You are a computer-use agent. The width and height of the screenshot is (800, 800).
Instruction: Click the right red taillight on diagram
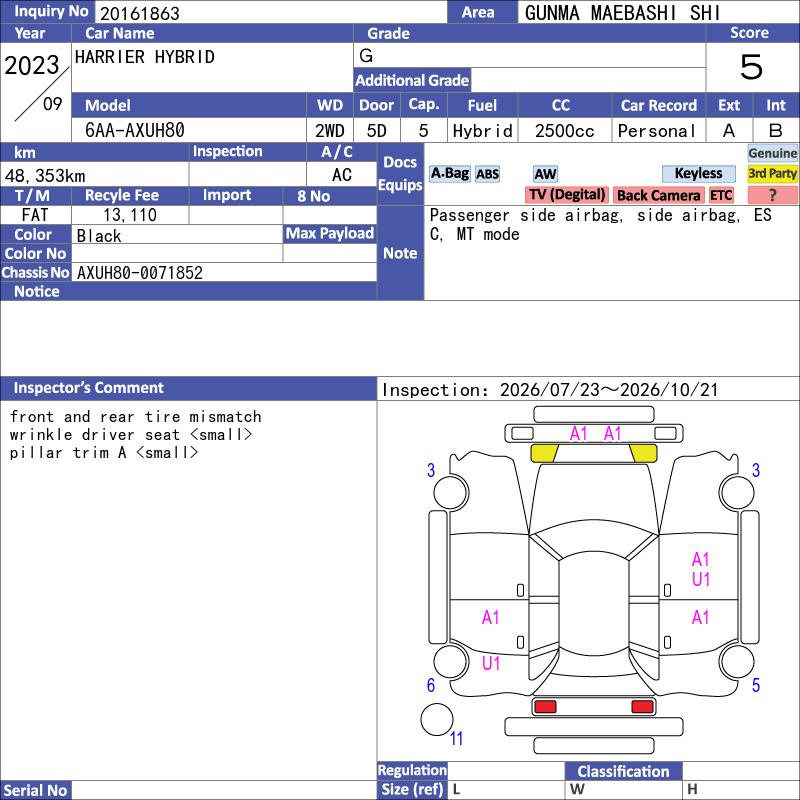(642, 706)
